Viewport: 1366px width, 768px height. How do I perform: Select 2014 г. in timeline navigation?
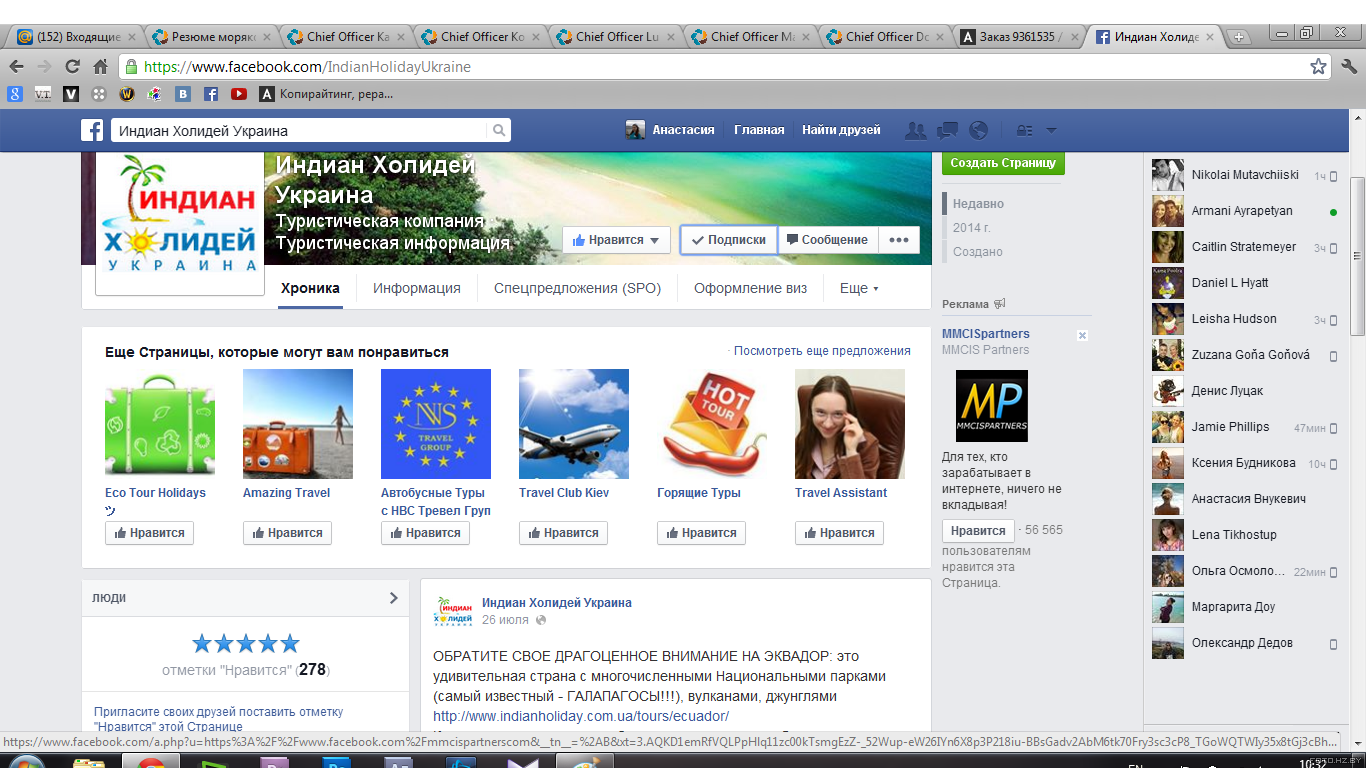971,228
